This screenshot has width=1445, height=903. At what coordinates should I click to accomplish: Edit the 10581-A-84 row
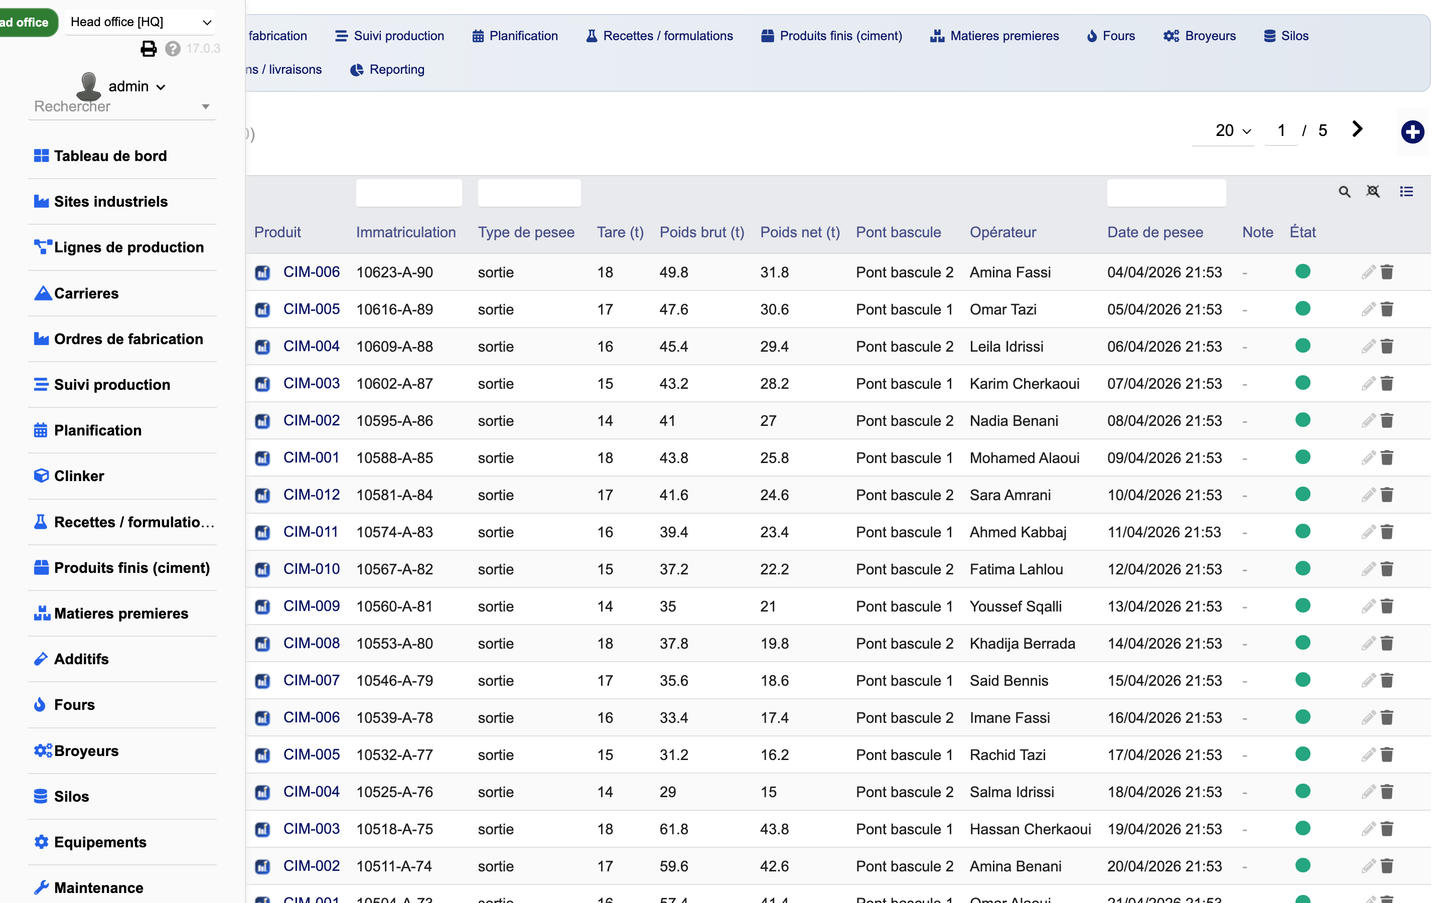[1368, 494]
